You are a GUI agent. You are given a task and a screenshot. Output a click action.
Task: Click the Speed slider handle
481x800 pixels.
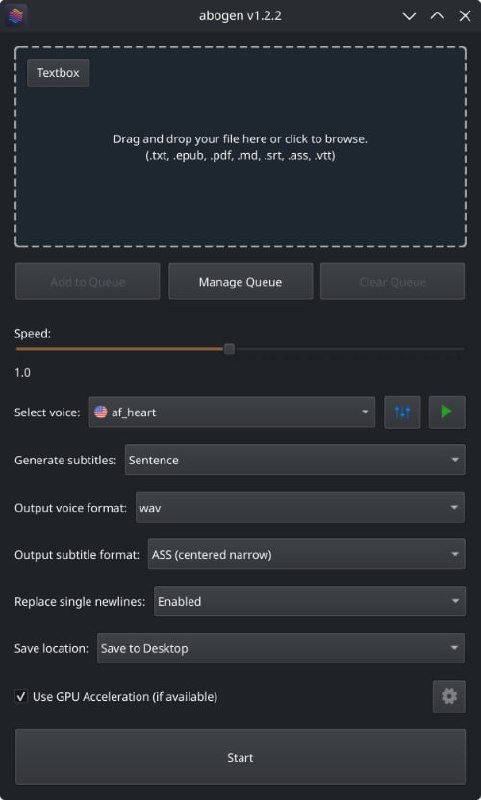tap(230, 349)
